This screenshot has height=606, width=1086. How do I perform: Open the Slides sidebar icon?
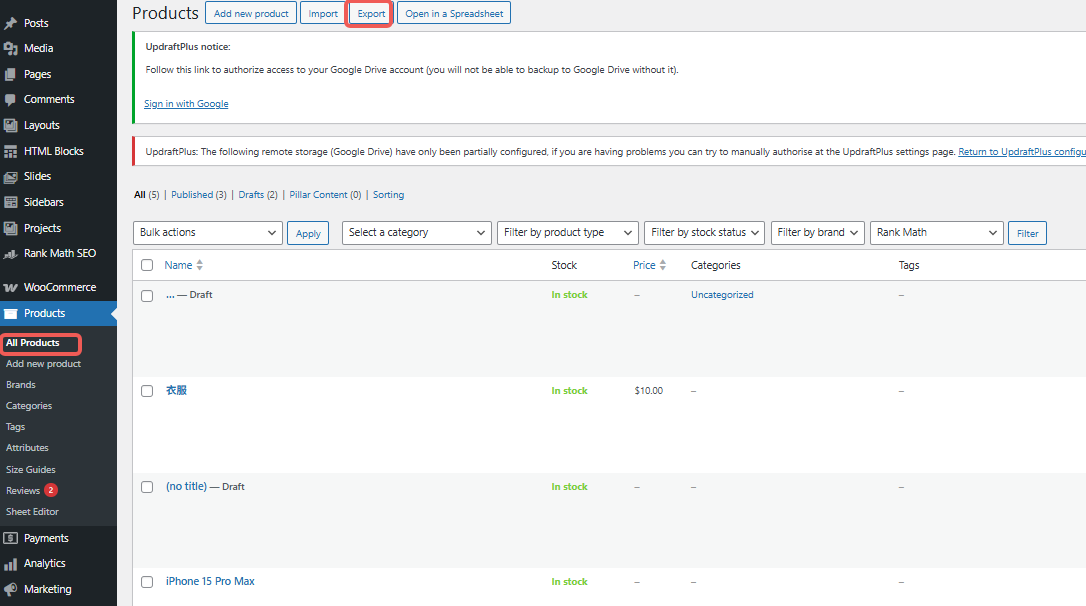tap(13, 176)
